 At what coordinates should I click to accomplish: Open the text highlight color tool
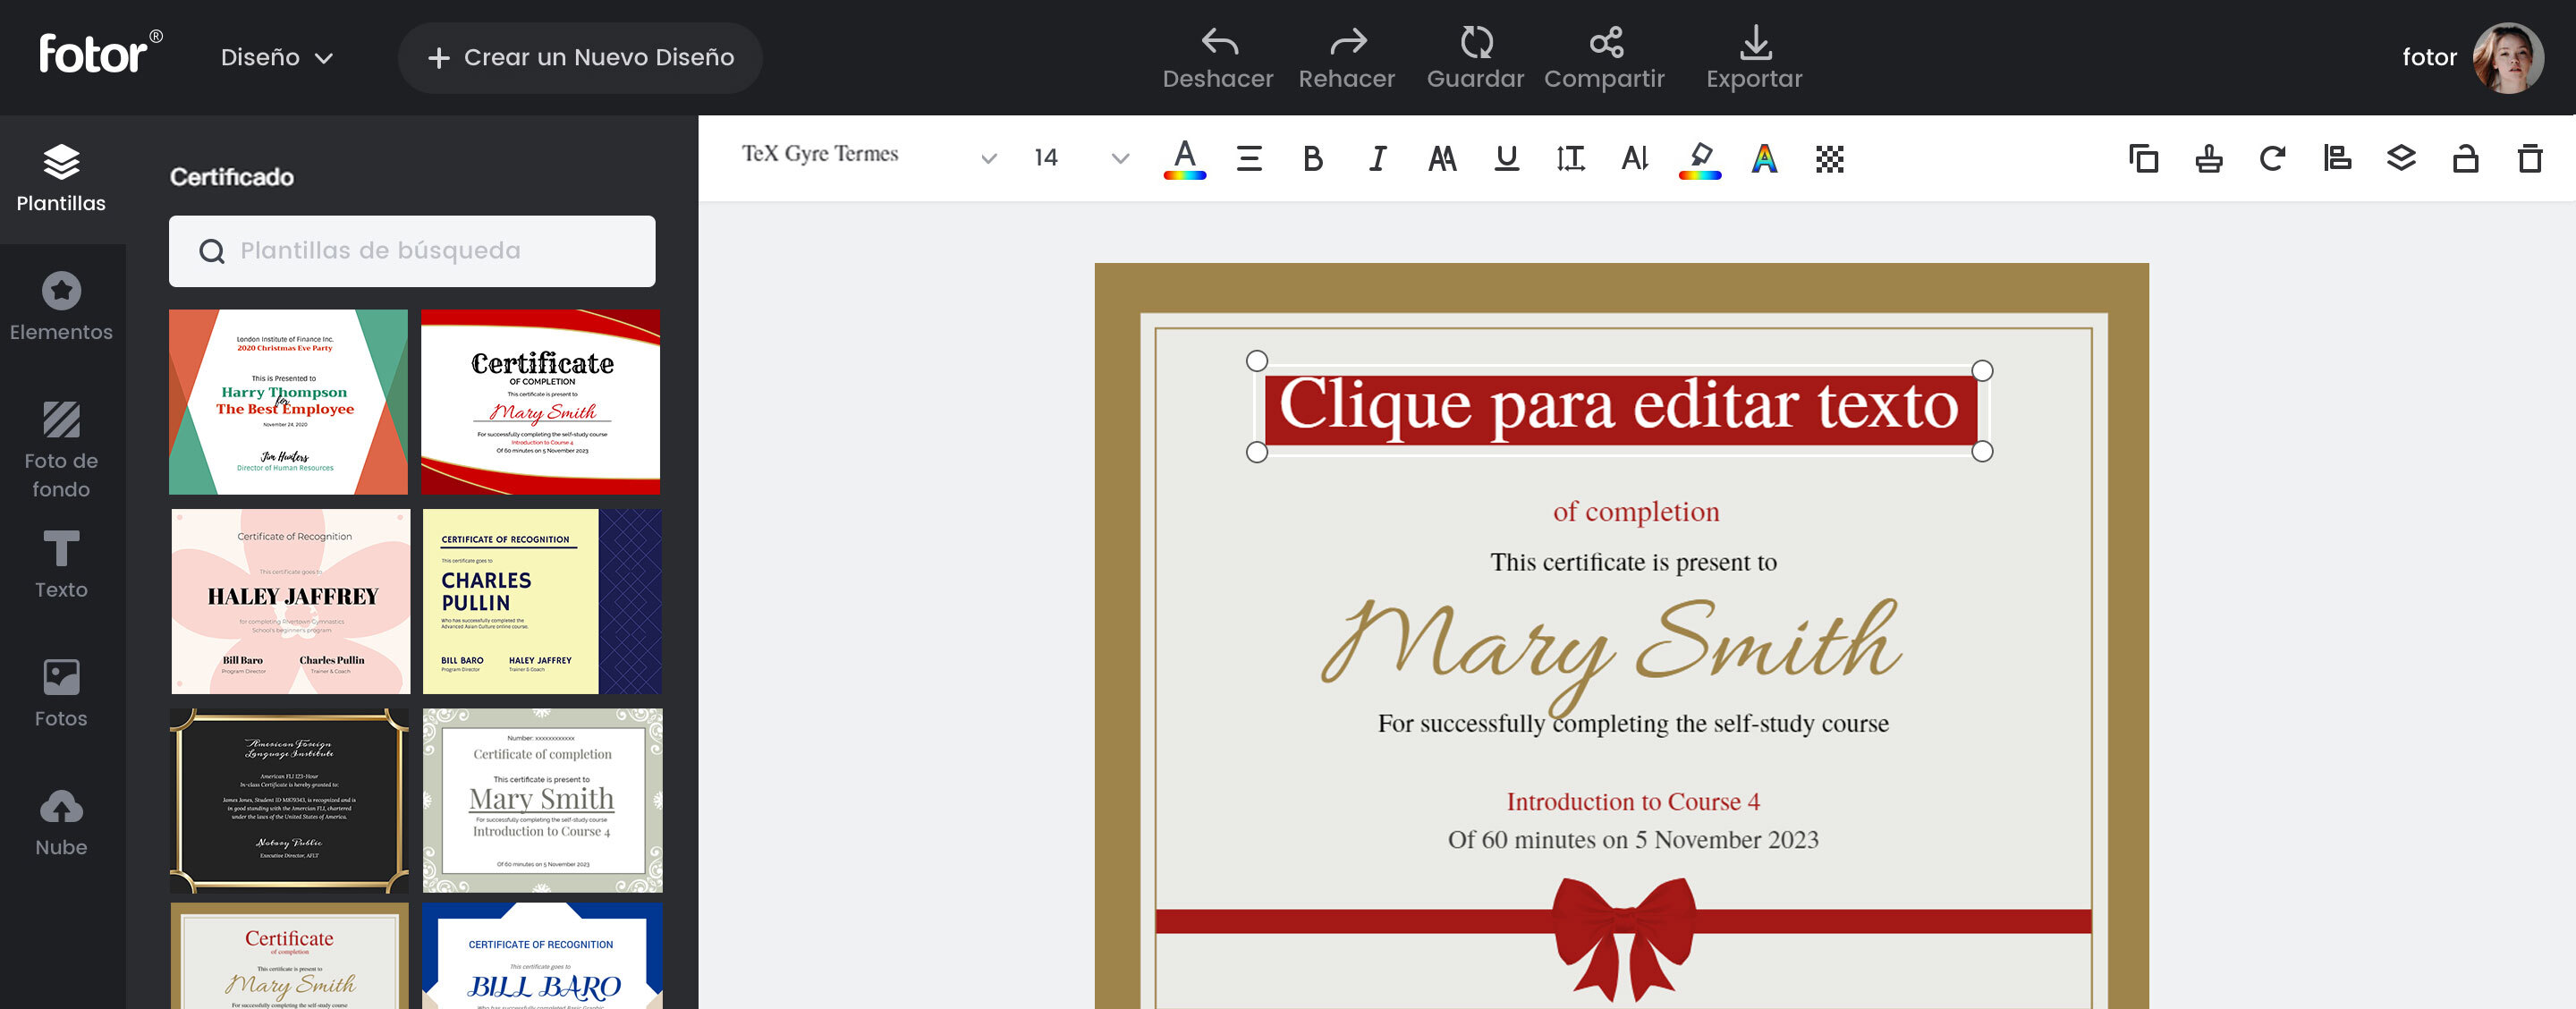[1700, 158]
